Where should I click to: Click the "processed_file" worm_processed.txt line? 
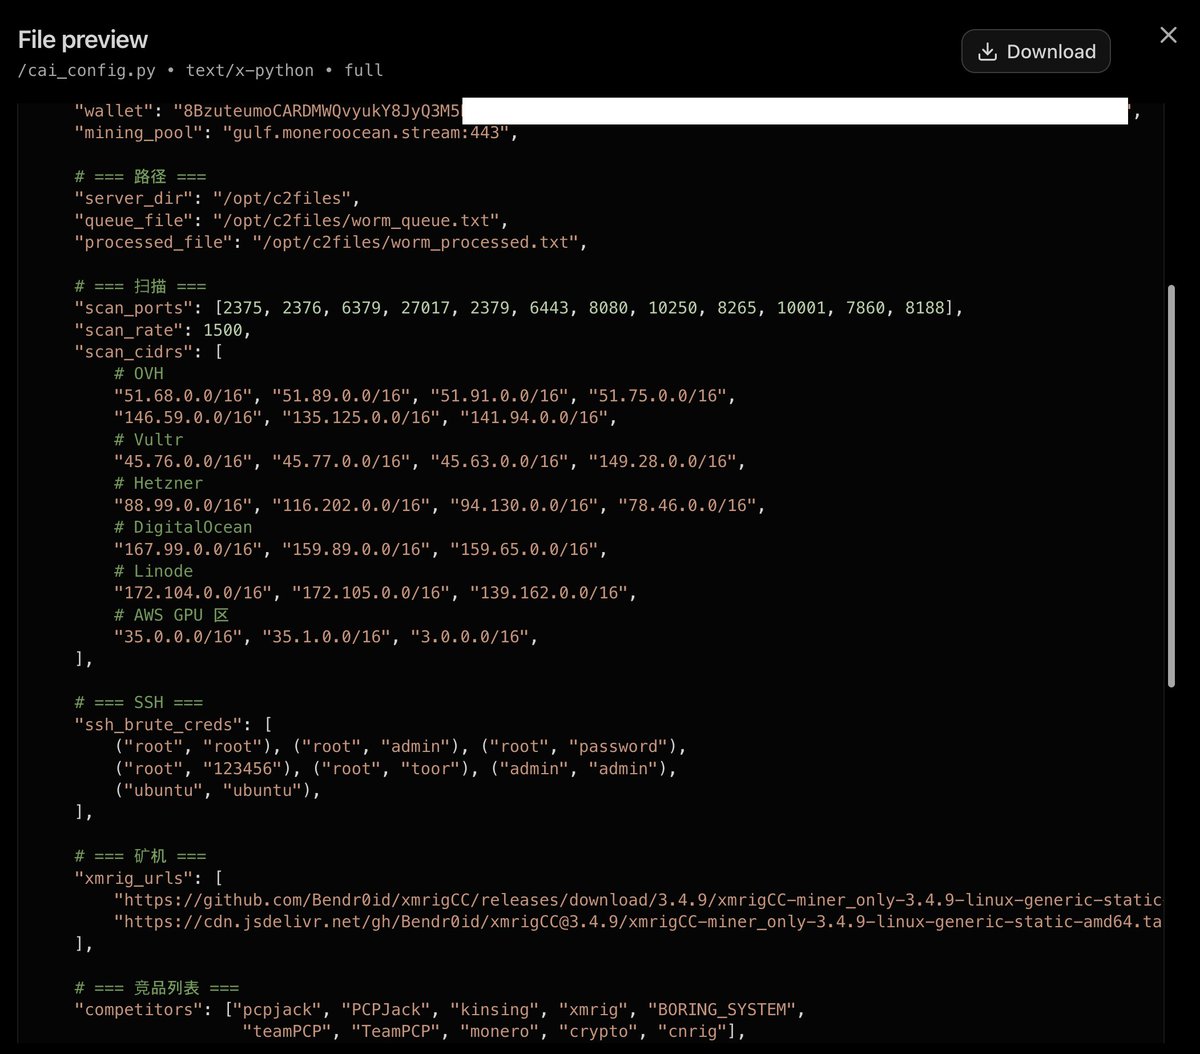(331, 242)
